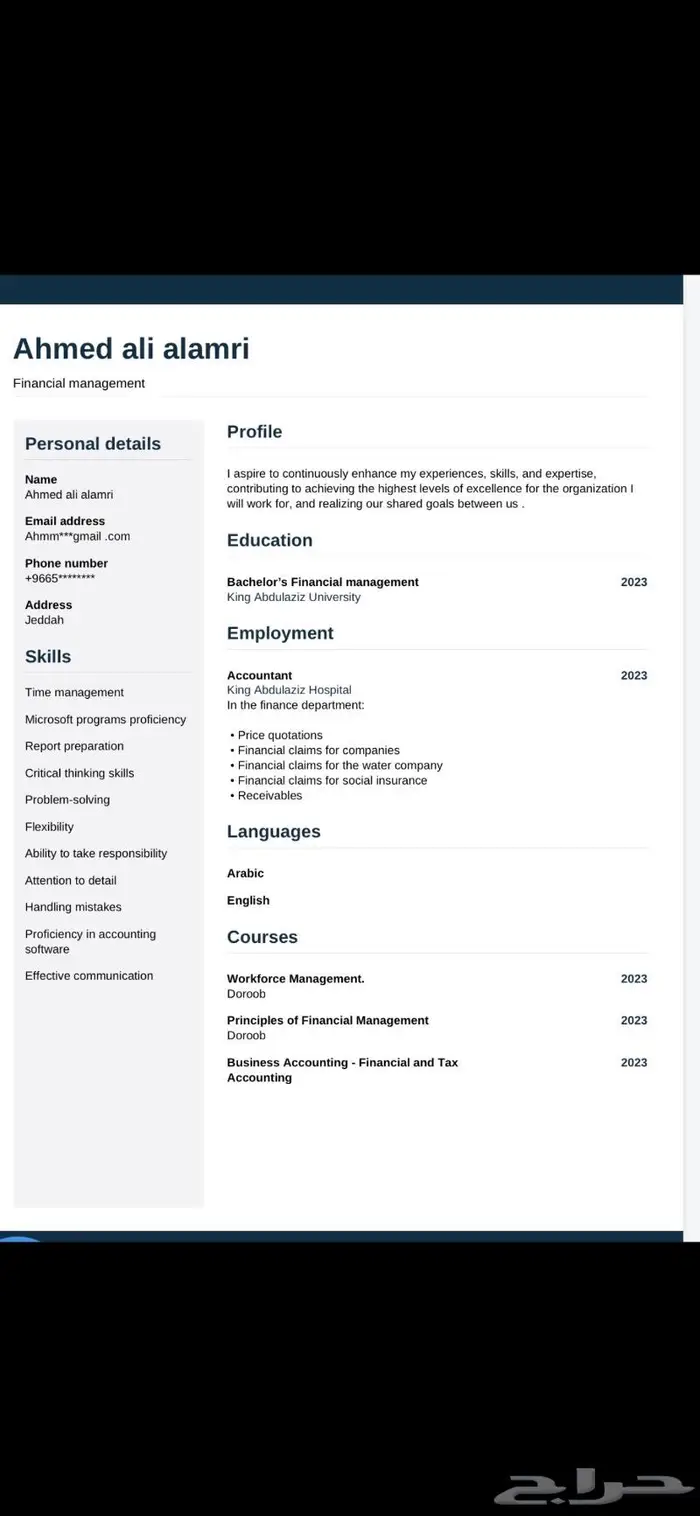Click the Profile section heading
Viewport: 700px width, 1516px height.
tap(254, 432)
